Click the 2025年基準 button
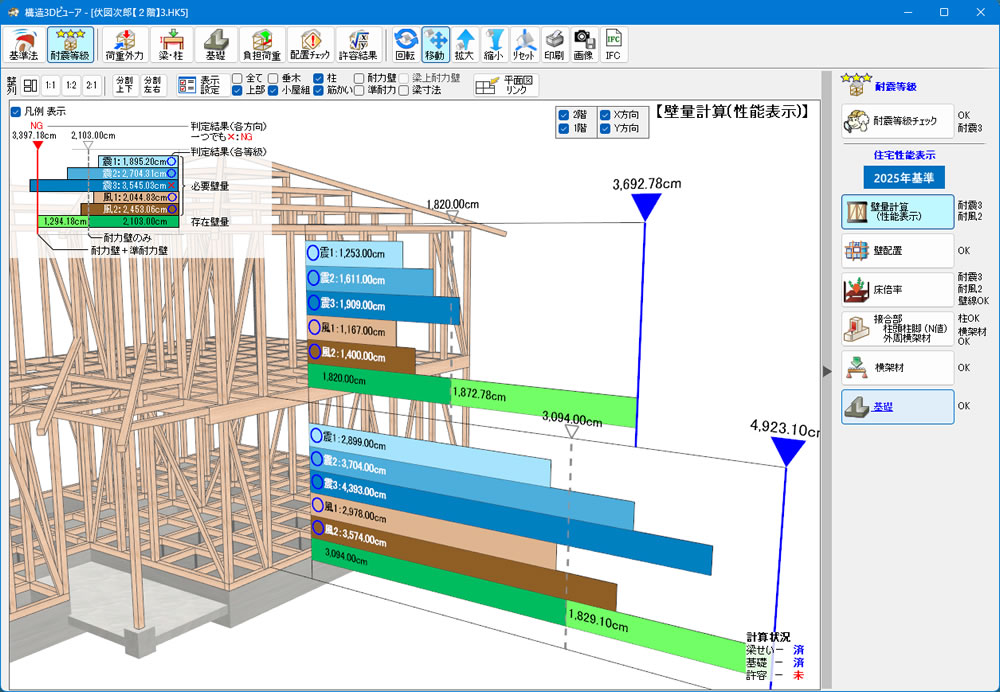Image resolution: width=1000 pixels, height=692 pixels. 903,178
